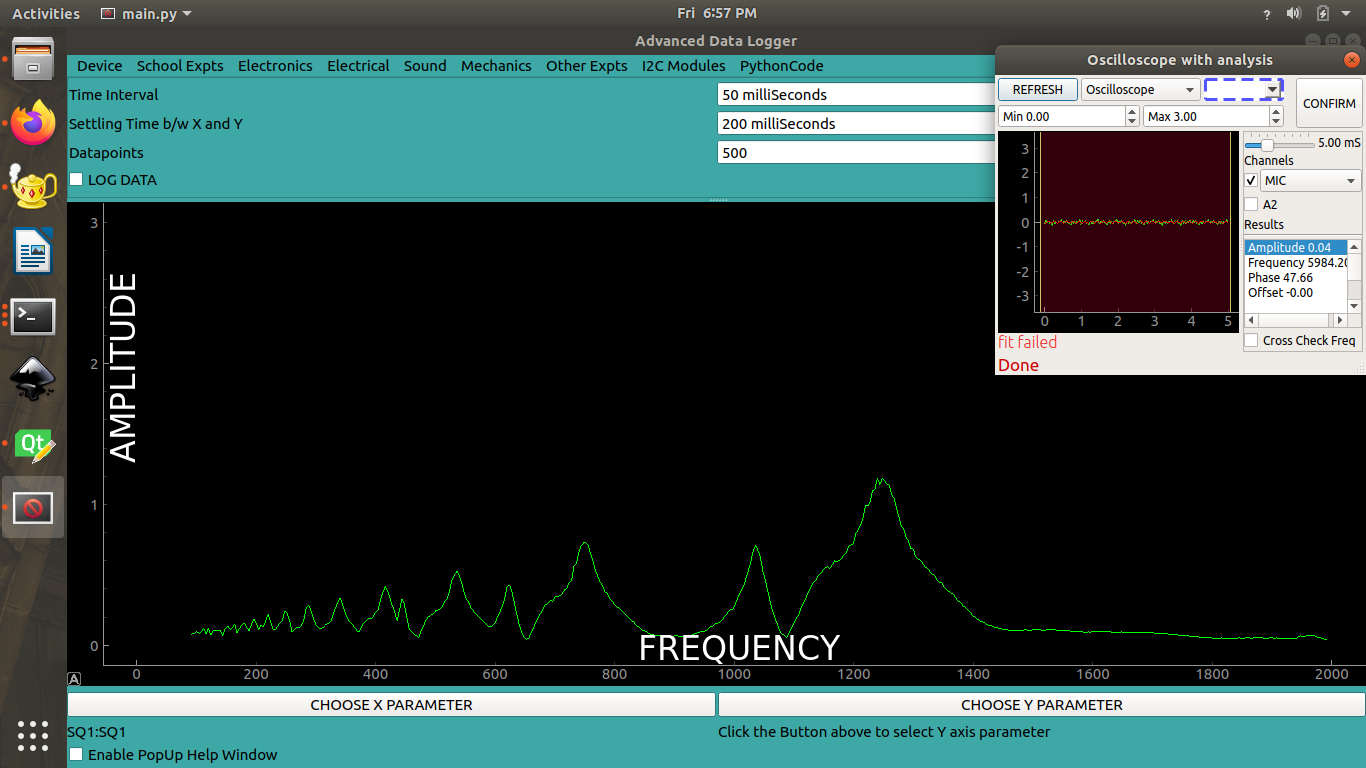Open the Oscilloscope mode dropdown
Viewport: 1366px width, 768px height.
pos(1140,89)
